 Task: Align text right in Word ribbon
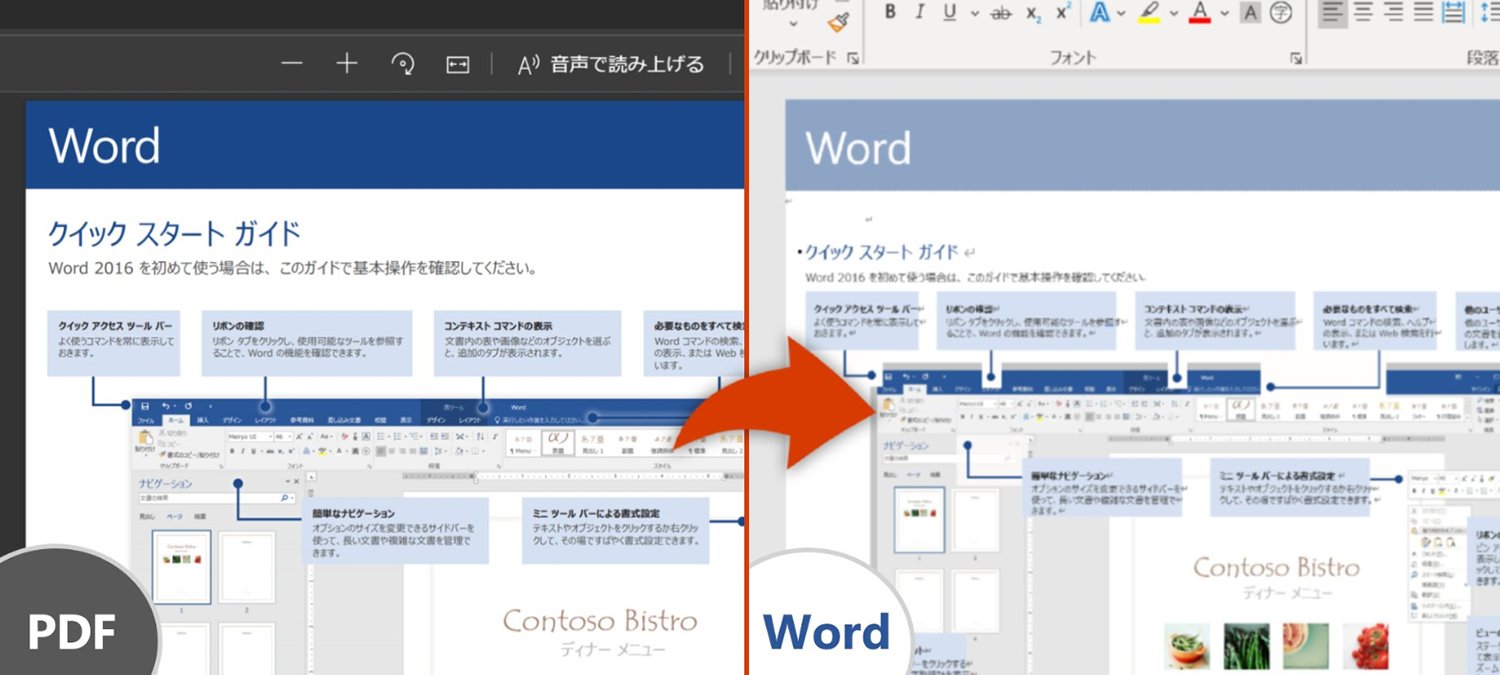click(1393, 12)
